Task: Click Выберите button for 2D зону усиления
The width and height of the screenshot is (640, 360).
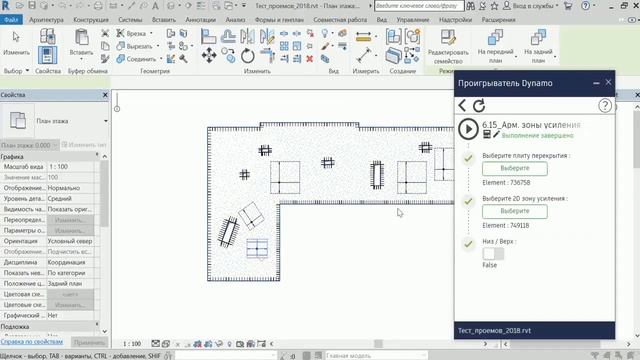Action: 515,211
